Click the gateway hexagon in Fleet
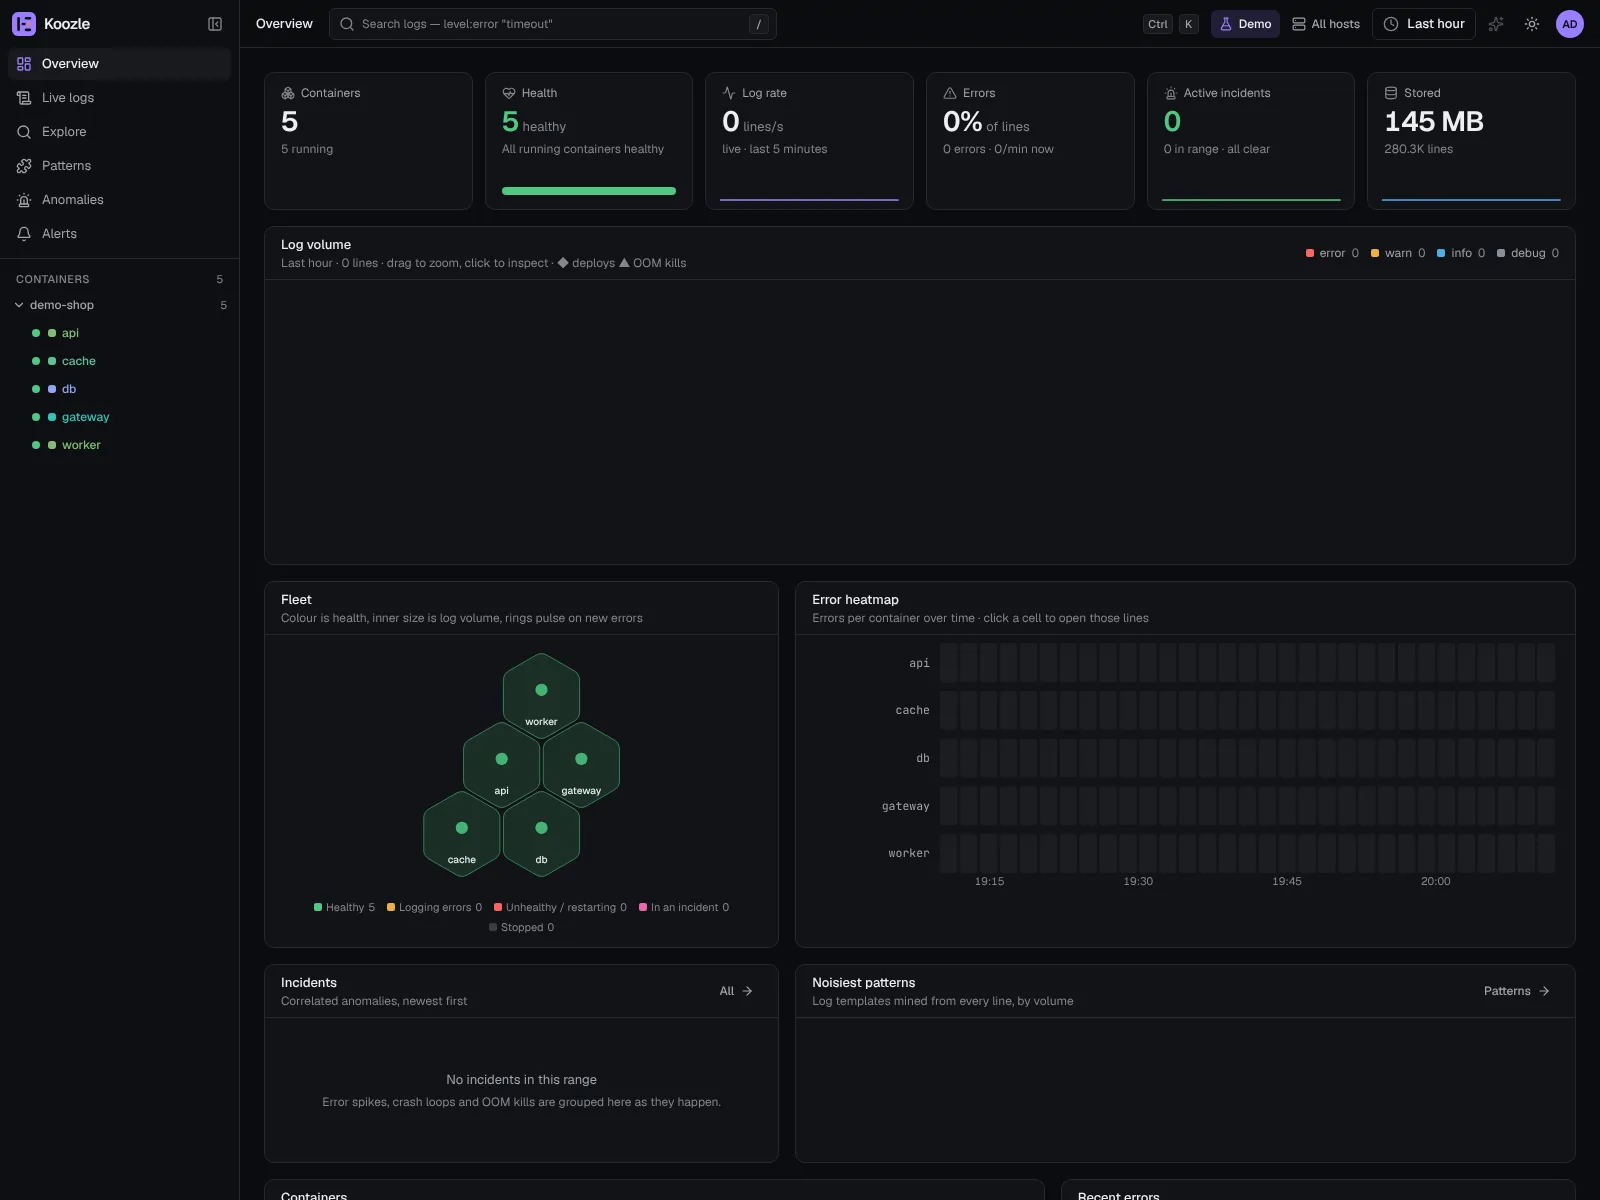Screen dimensions: 1600x1200 (581, 765)
